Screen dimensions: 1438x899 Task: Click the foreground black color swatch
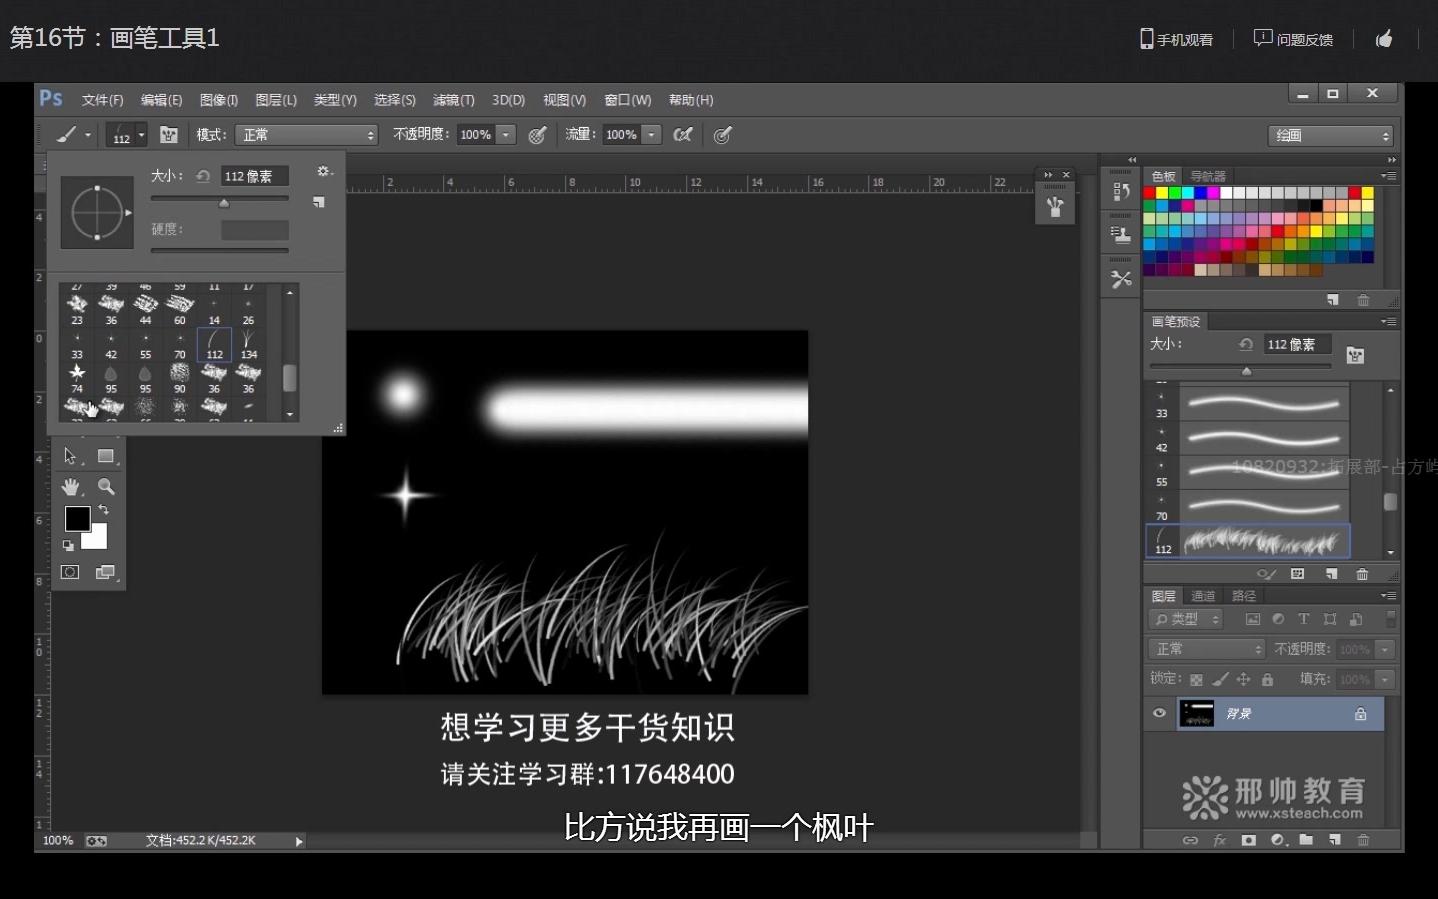tap(77, 518)
